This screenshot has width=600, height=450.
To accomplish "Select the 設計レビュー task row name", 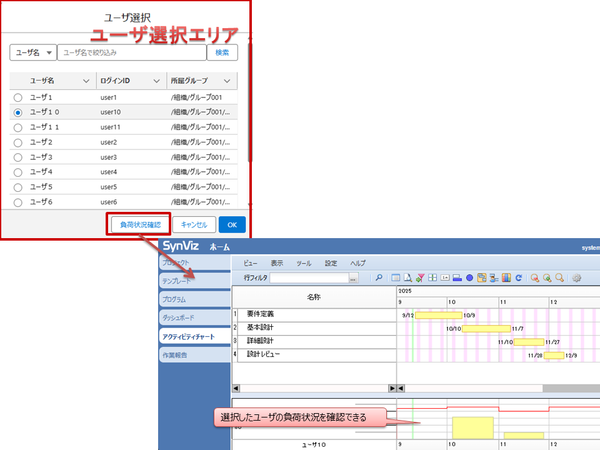I will (x=263, y=354).
